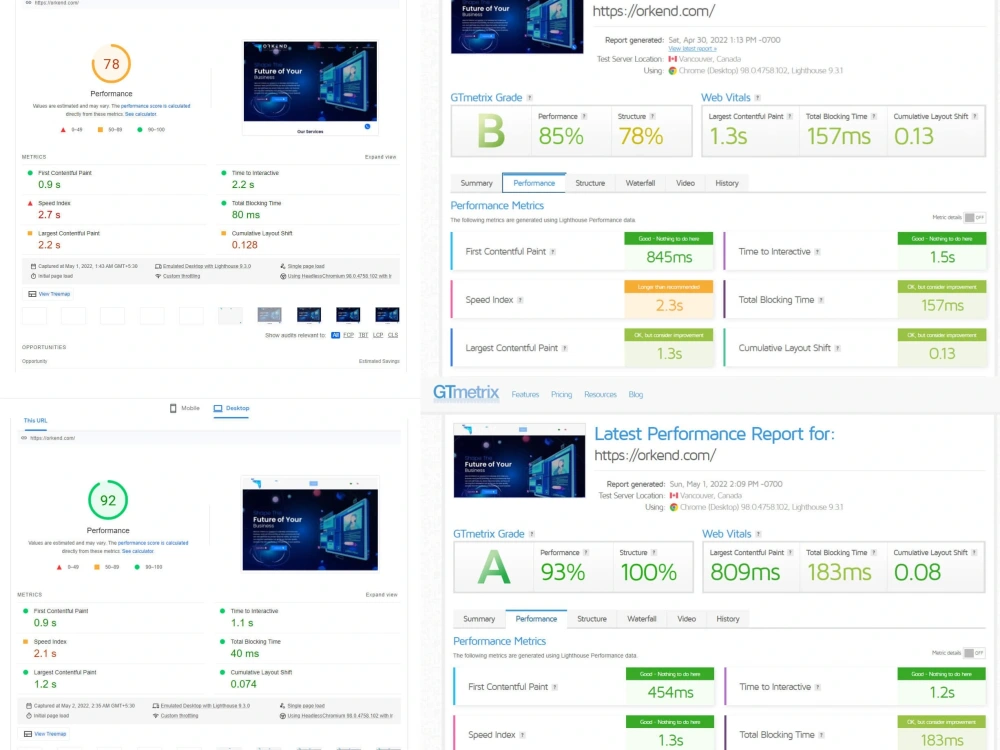Click the last filmstrip thumbnail in 78 report
The image size is (1000, 750).
387,315
